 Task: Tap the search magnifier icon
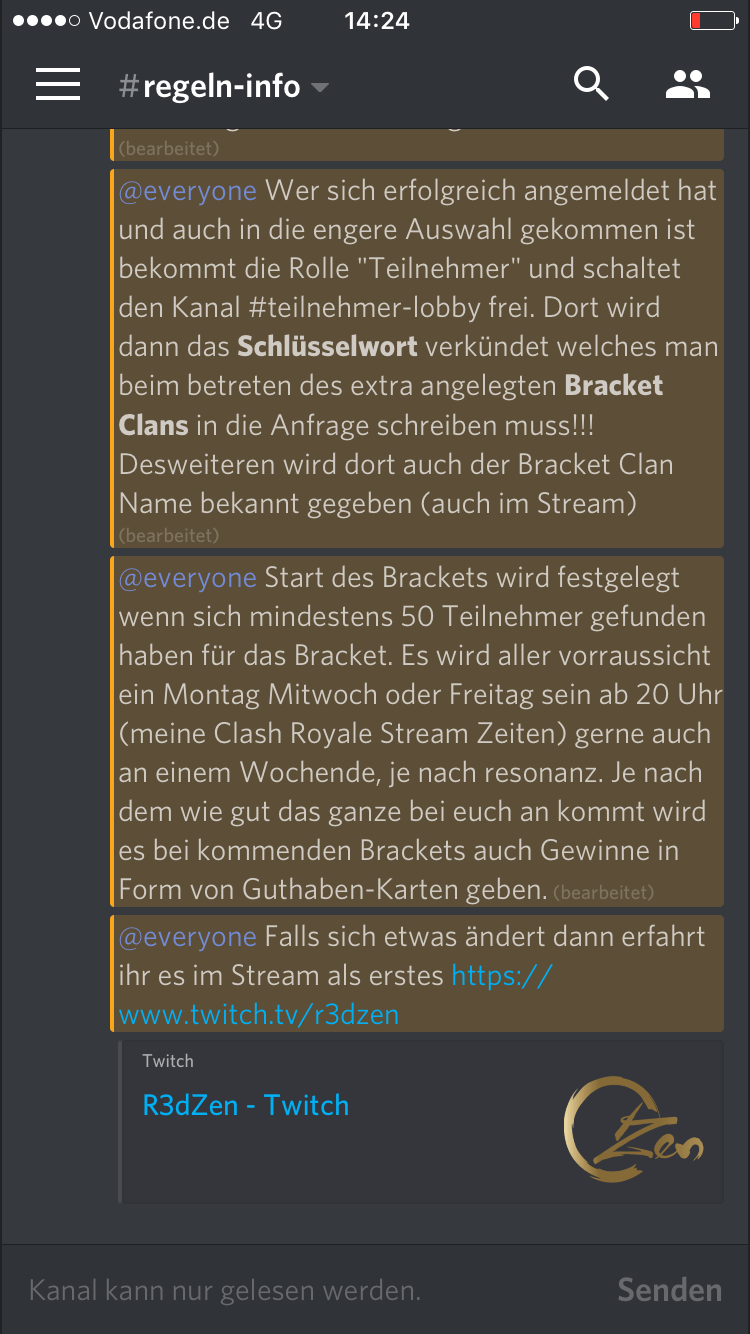(591, 84)
